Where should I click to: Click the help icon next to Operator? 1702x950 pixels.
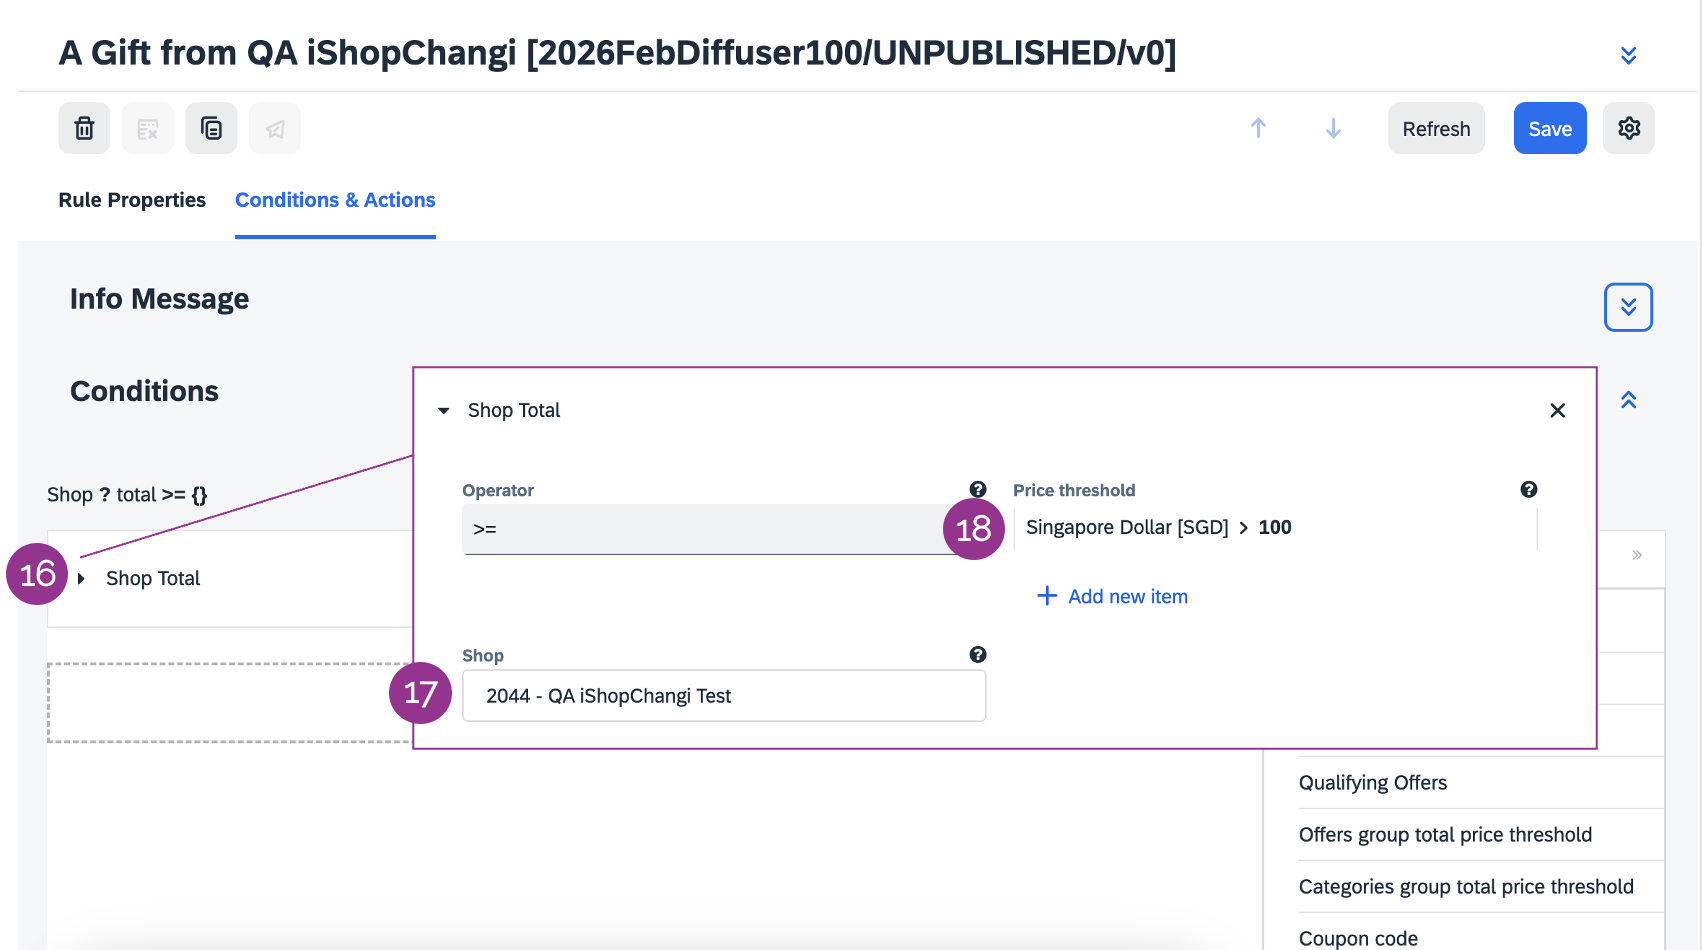[978, 489]
